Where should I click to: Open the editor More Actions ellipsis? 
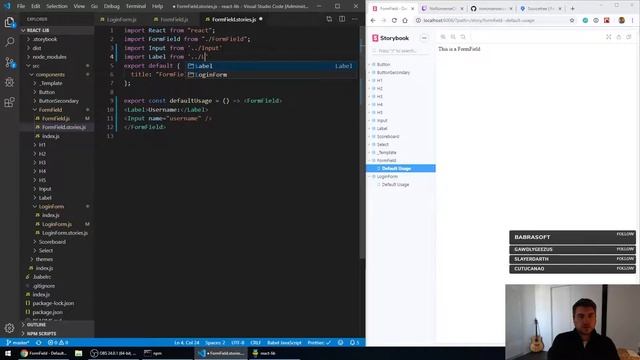[x=355, y=19]
